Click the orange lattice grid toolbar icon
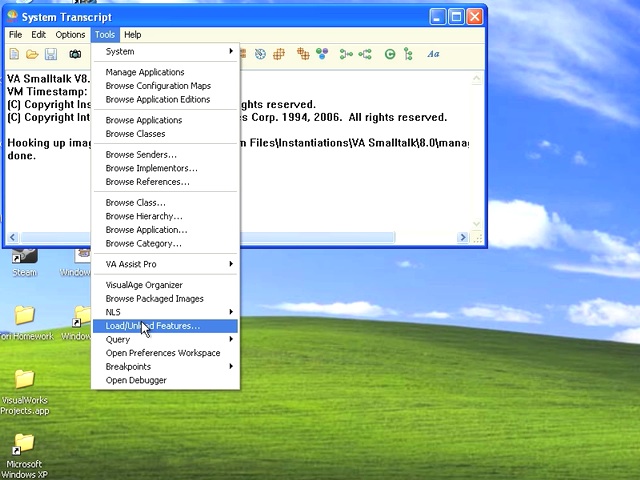This screenshot has height=480, width=640. tap(279, 54)
